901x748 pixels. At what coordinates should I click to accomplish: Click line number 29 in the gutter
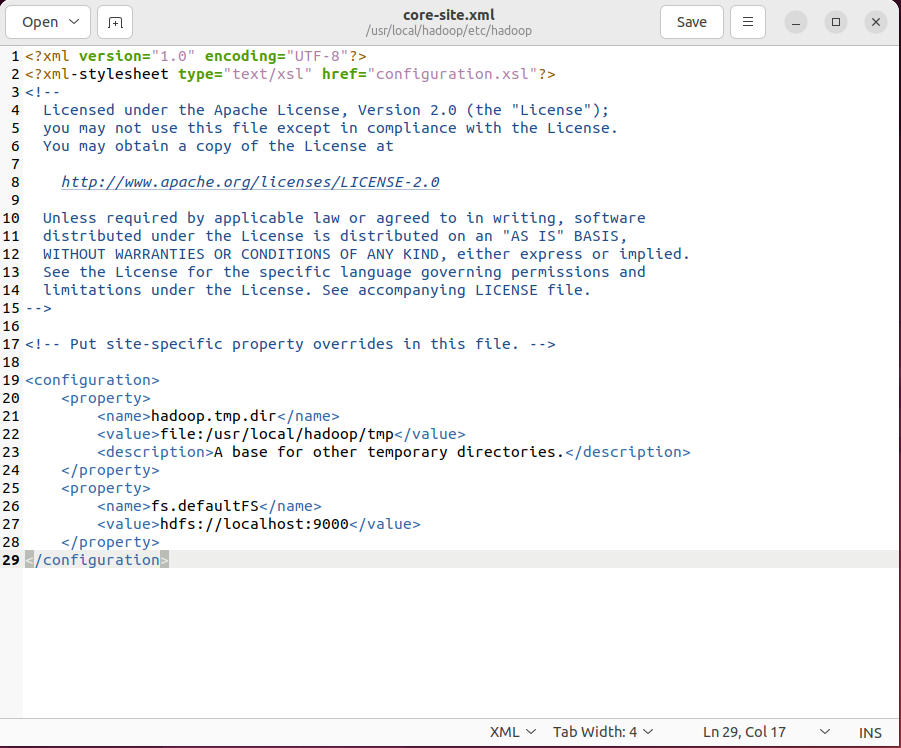click(11, 560)
